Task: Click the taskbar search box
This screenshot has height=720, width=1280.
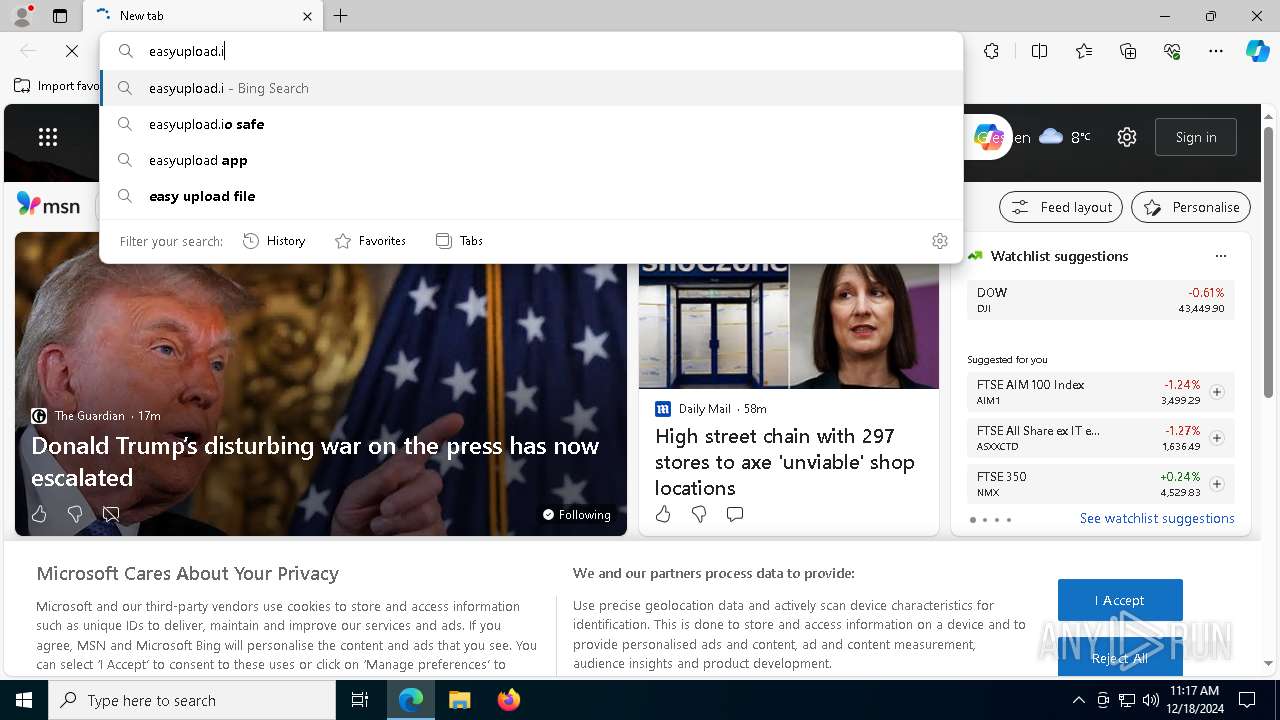Action: pos(192,700)
